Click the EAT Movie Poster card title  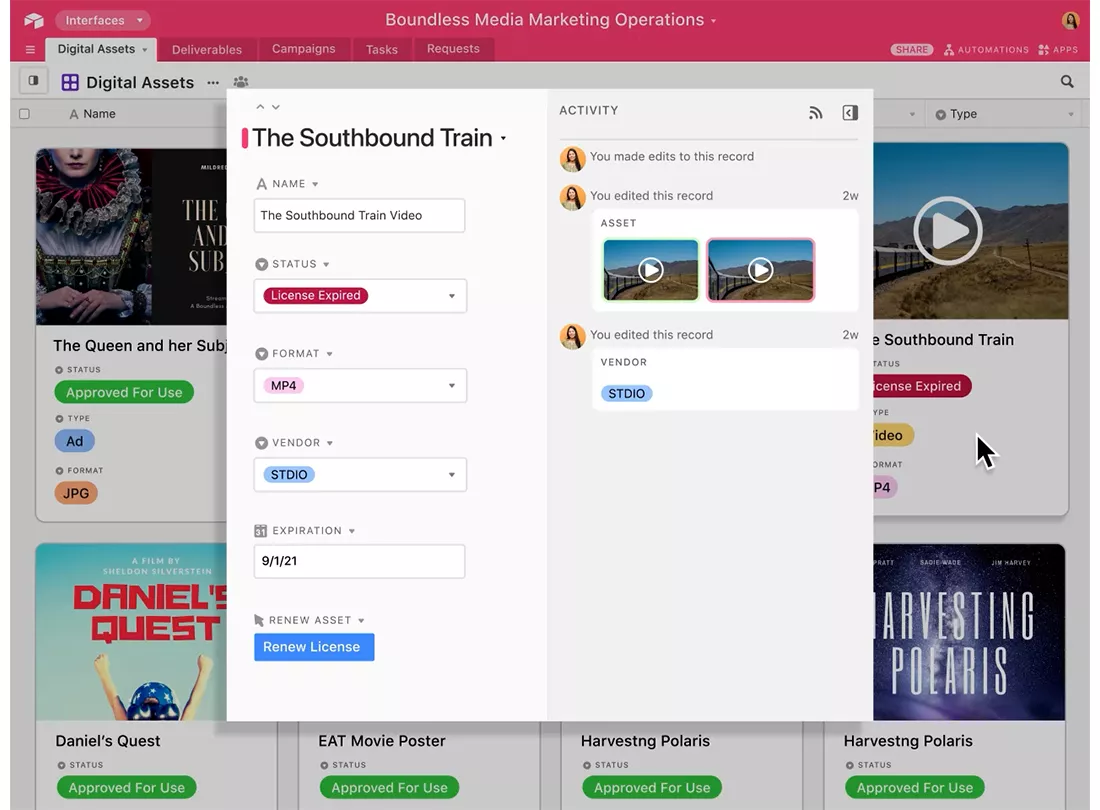pyautogui.click(x=382, y=741)
